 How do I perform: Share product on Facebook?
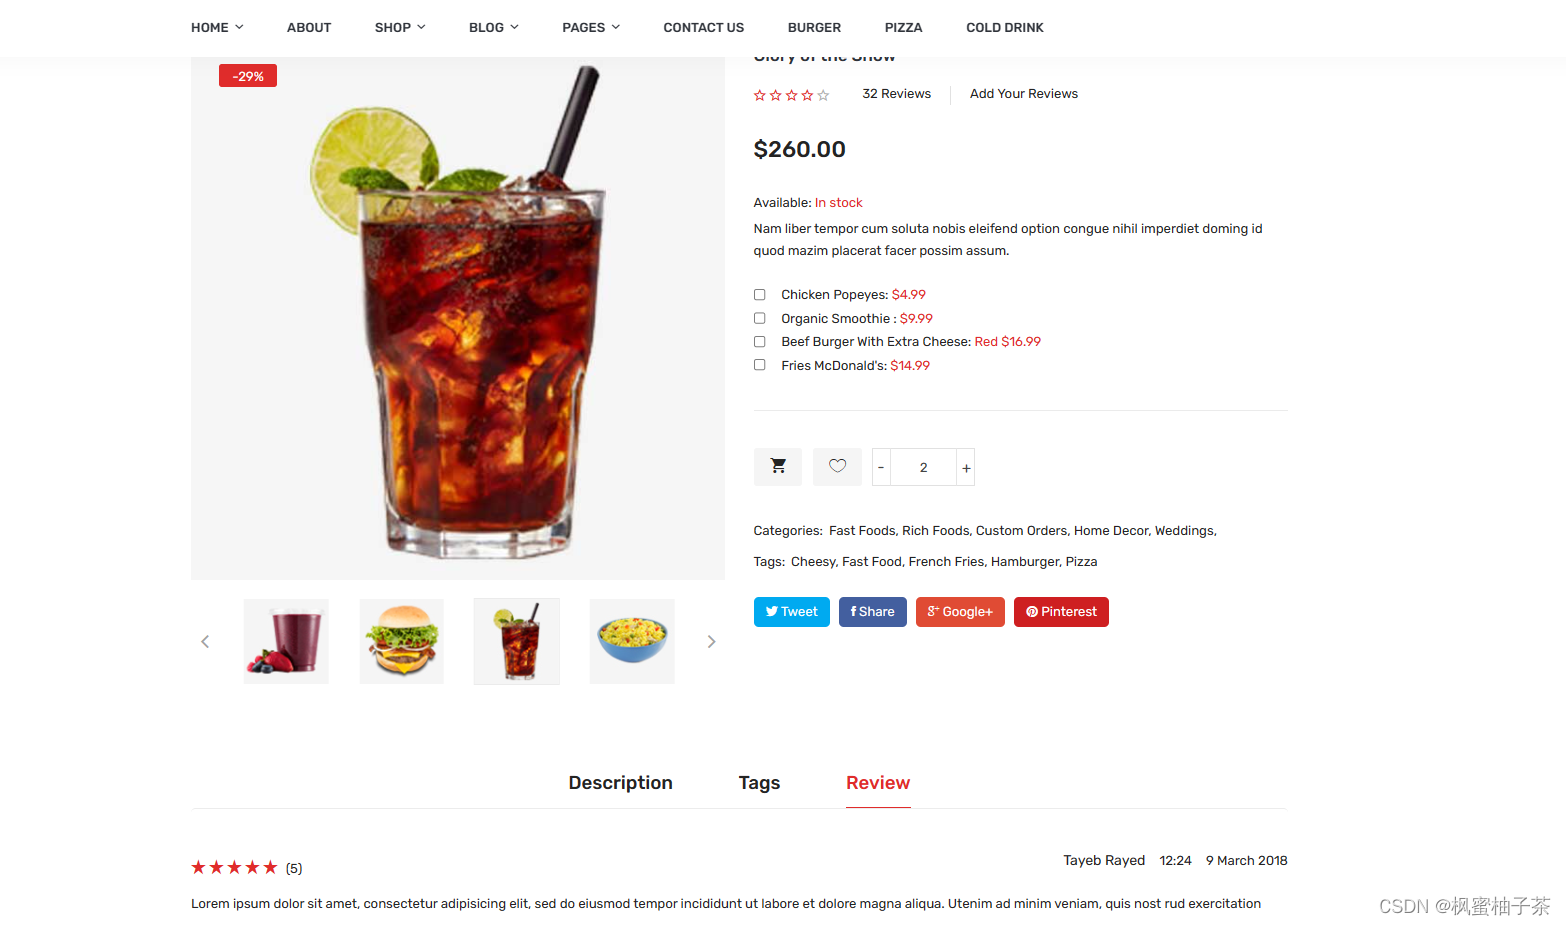(x=873, y=612)
